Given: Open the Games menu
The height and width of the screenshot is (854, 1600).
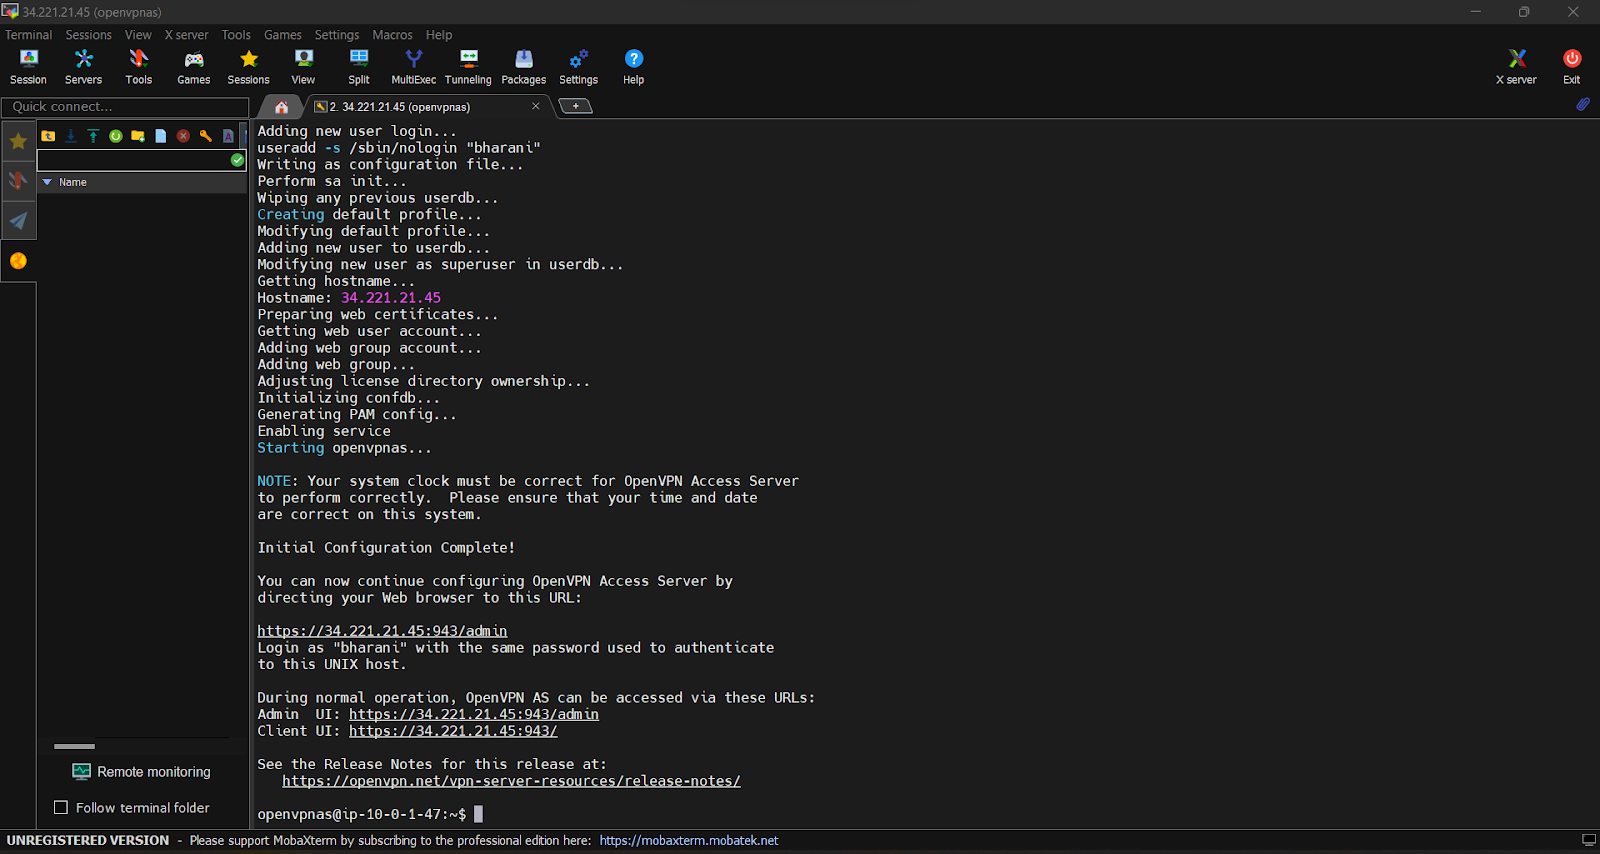Looking at the screenshot, I should pyautogui.click(x=283, y=35).
